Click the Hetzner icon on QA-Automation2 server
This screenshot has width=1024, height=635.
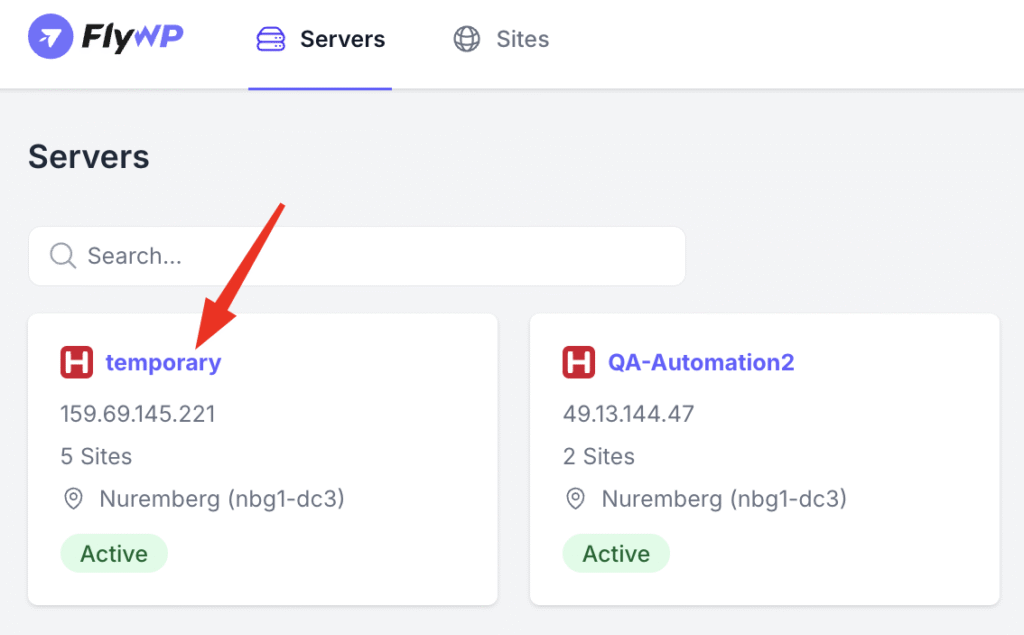(579, 363)
